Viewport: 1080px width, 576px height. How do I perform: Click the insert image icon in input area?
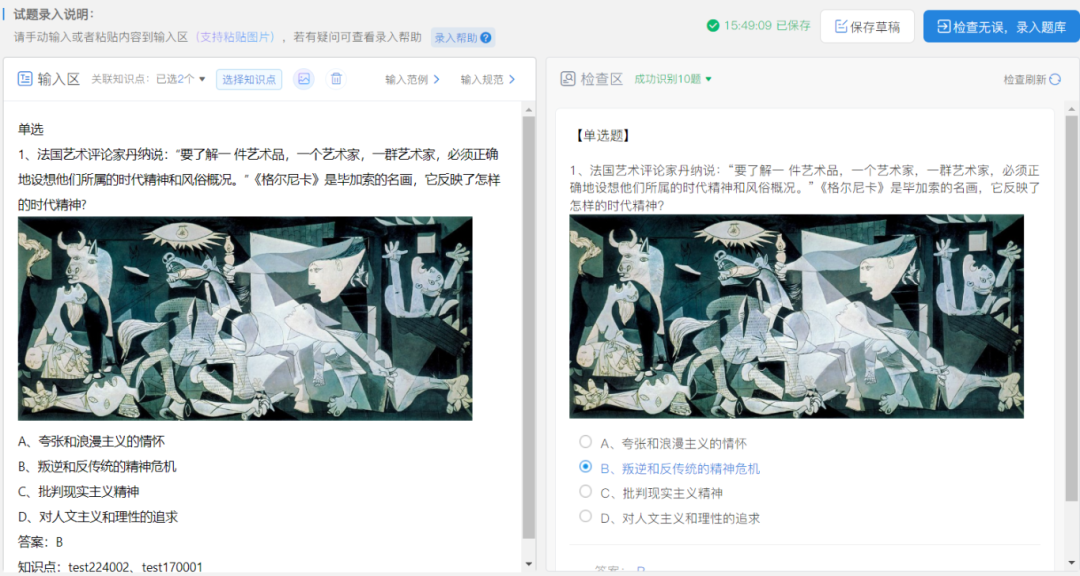pos(304,79)
